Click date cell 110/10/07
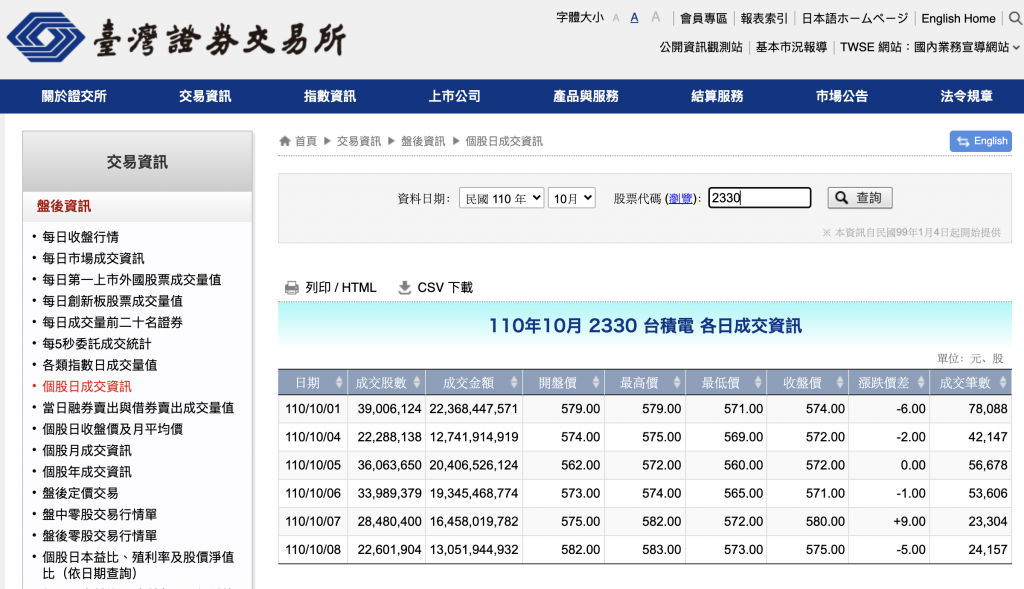Screen dimensions: 1024x589 point(313,521)
